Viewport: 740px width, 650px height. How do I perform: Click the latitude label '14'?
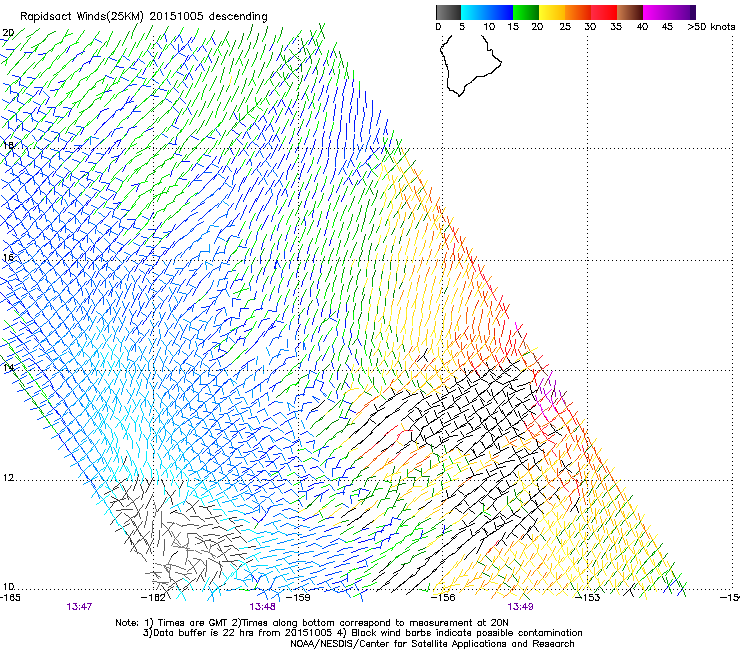click(8, 368)
